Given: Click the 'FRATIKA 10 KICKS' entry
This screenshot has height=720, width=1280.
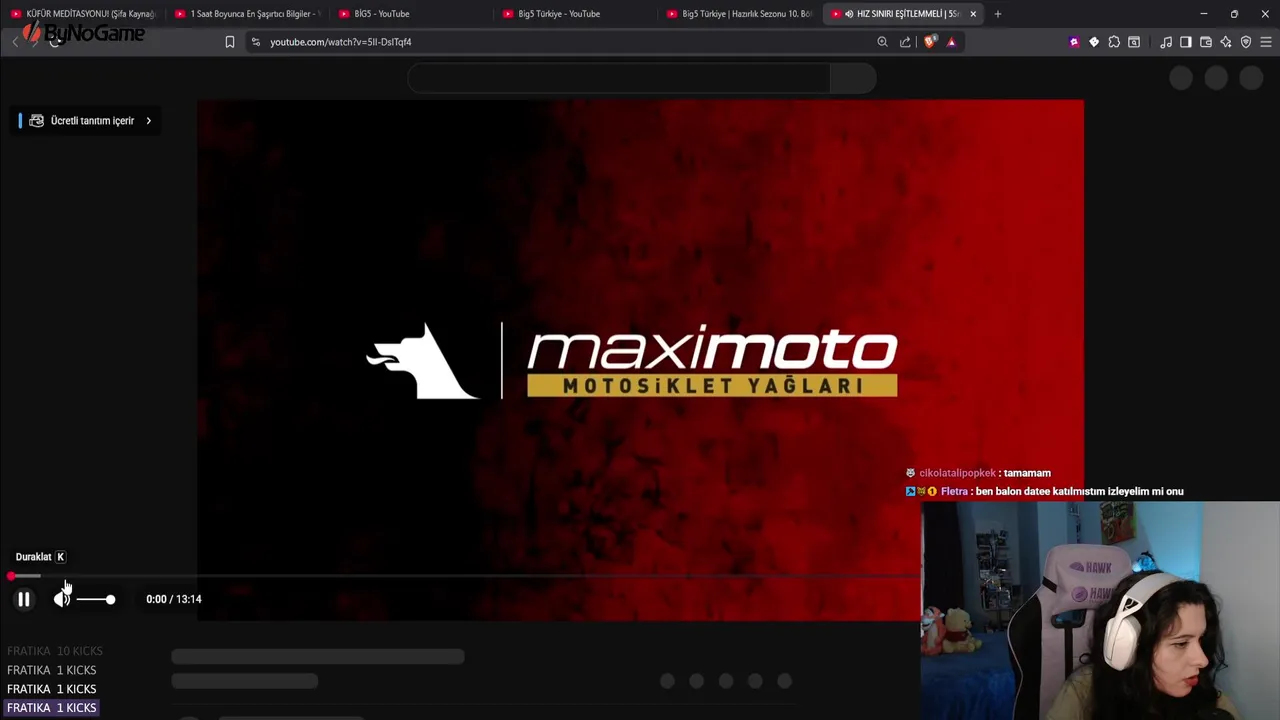Looking at the screenshot, I should click(x=55, y=651).
